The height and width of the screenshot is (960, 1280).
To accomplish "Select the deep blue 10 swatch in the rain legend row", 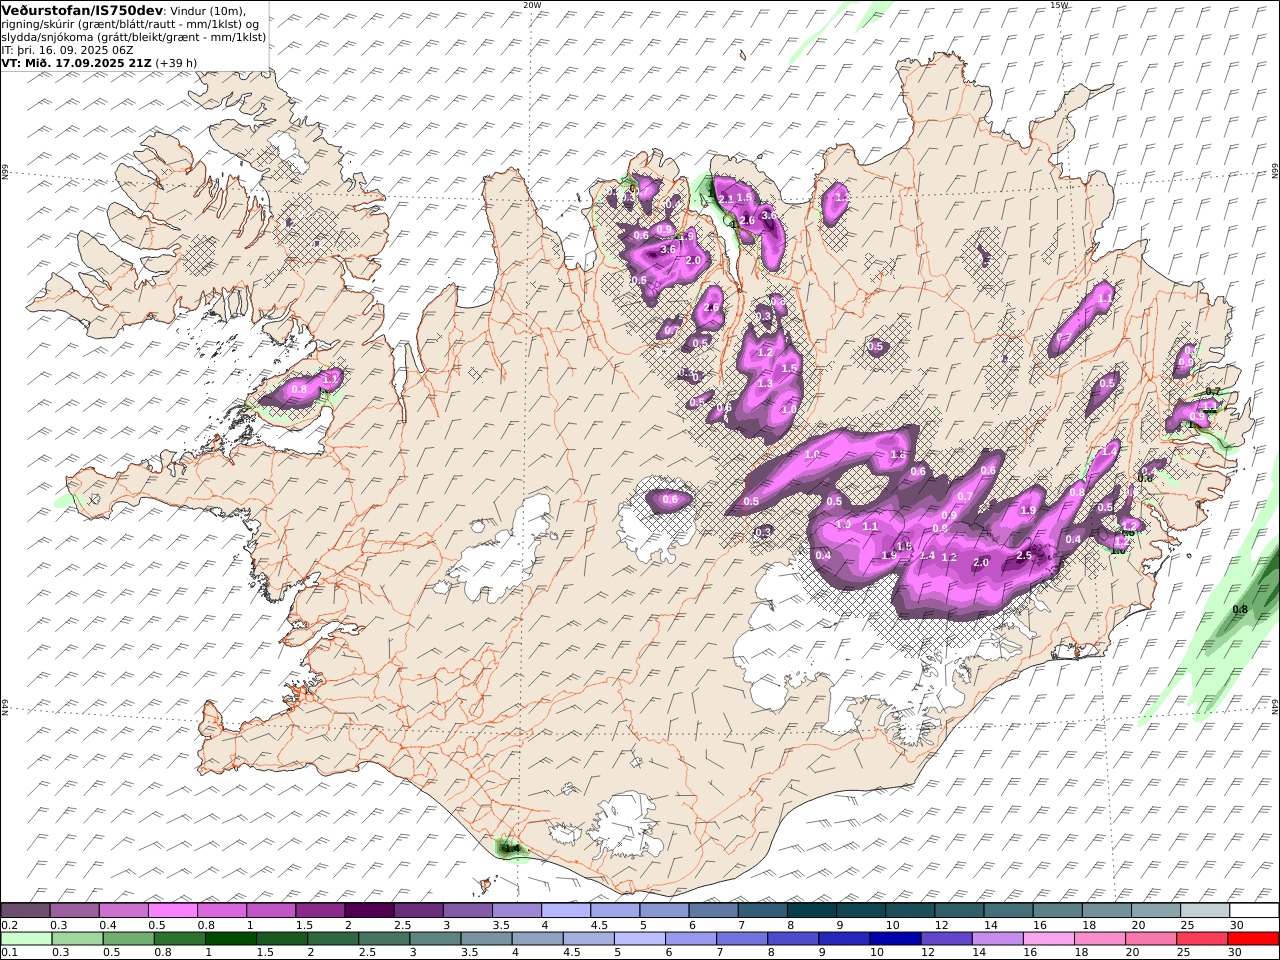I will (894, 938).
